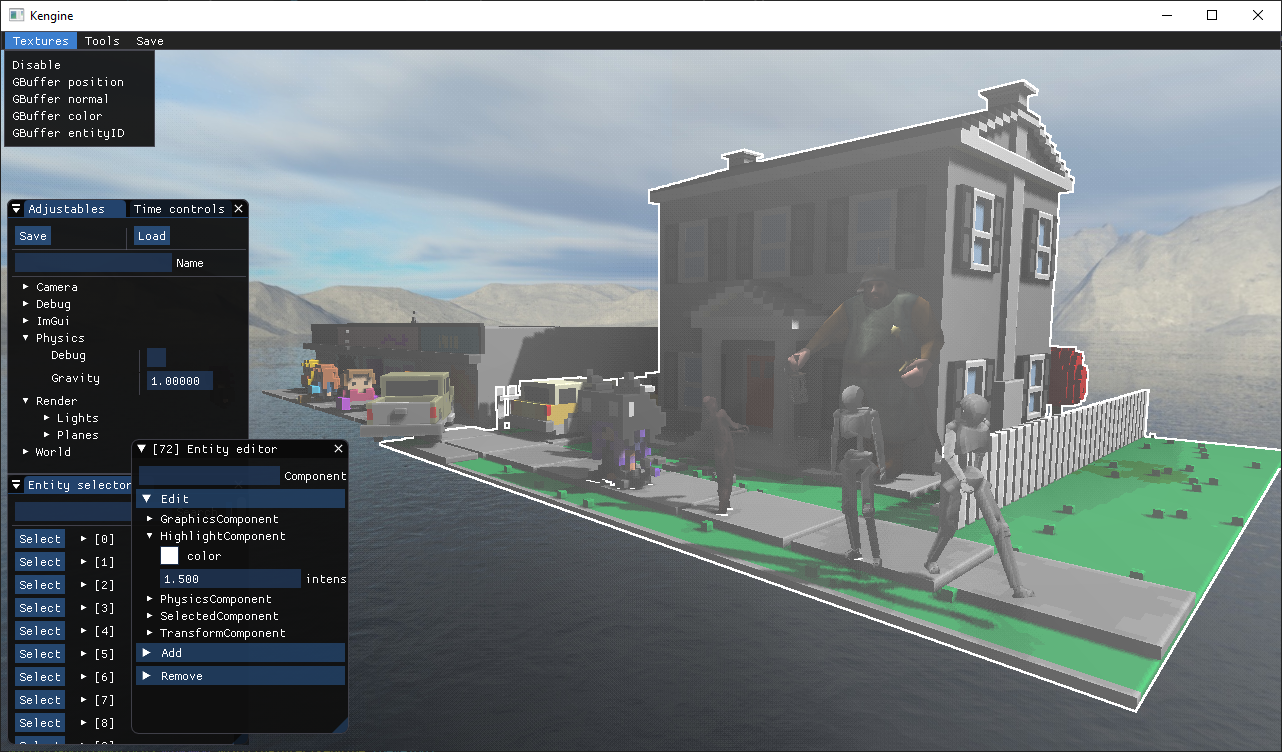Maximize the Kengine window
Image resolution: width=1282 pixels, height=752 pixels.
pyautogui.click(x=1212, y=15)
